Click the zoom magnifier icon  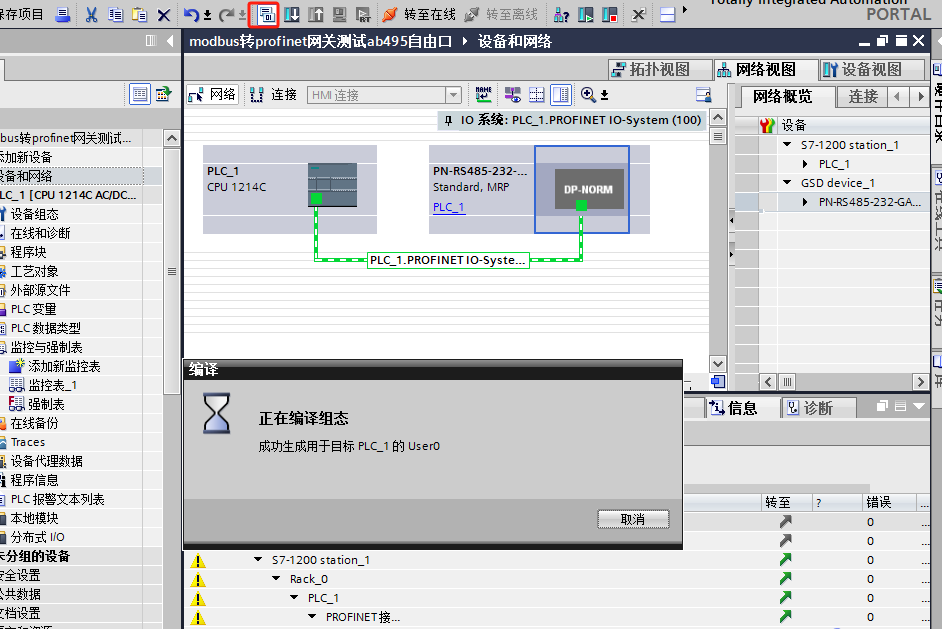click(x=588, y=94)
